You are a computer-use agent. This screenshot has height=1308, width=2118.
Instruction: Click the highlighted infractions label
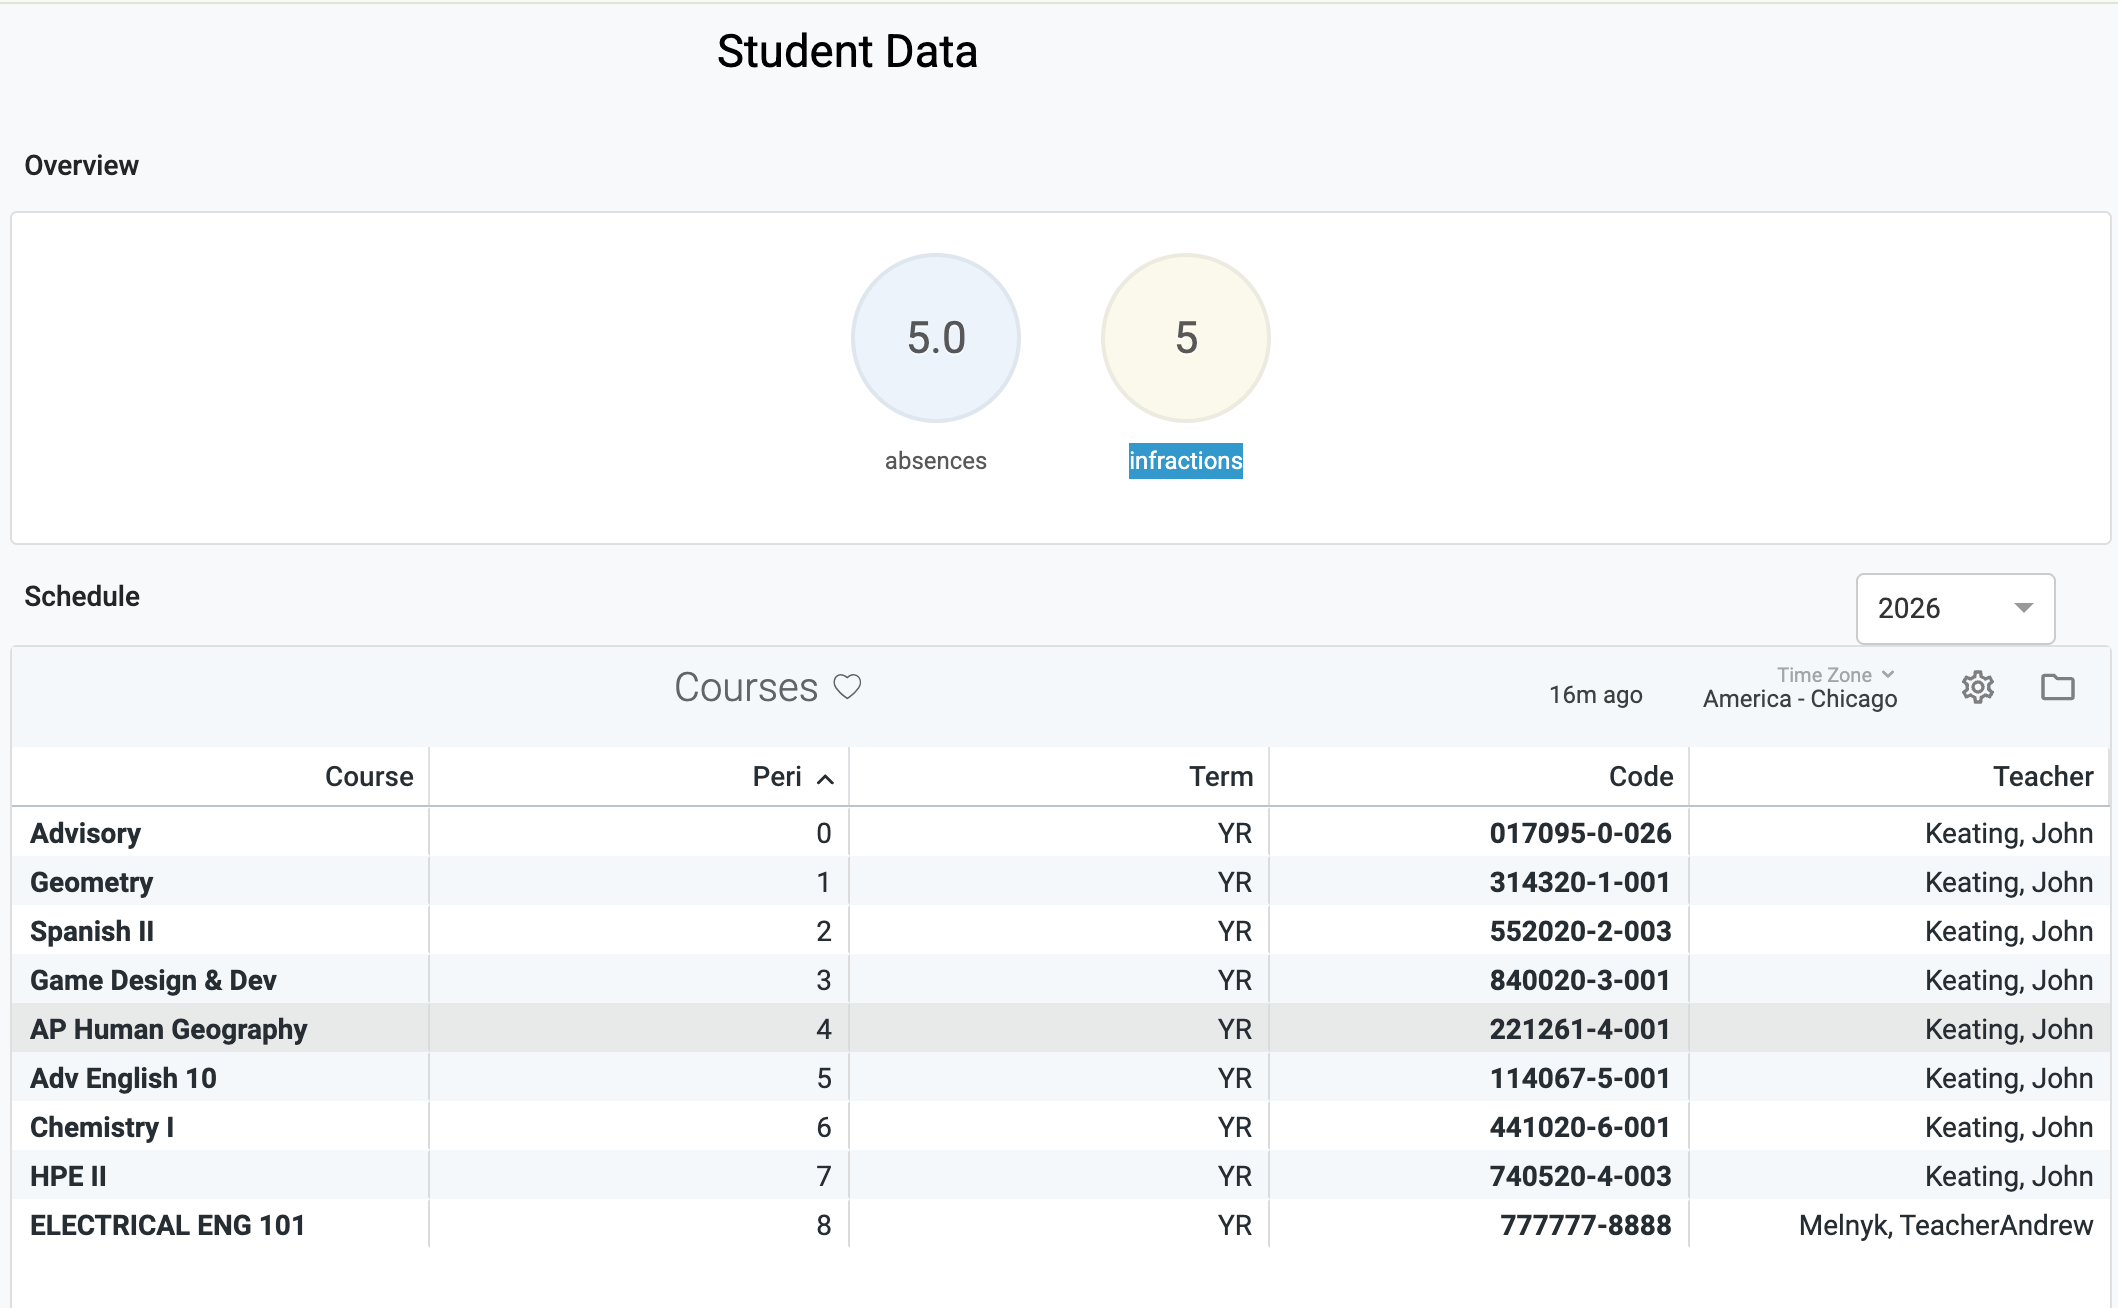[x=1185, y=461]
